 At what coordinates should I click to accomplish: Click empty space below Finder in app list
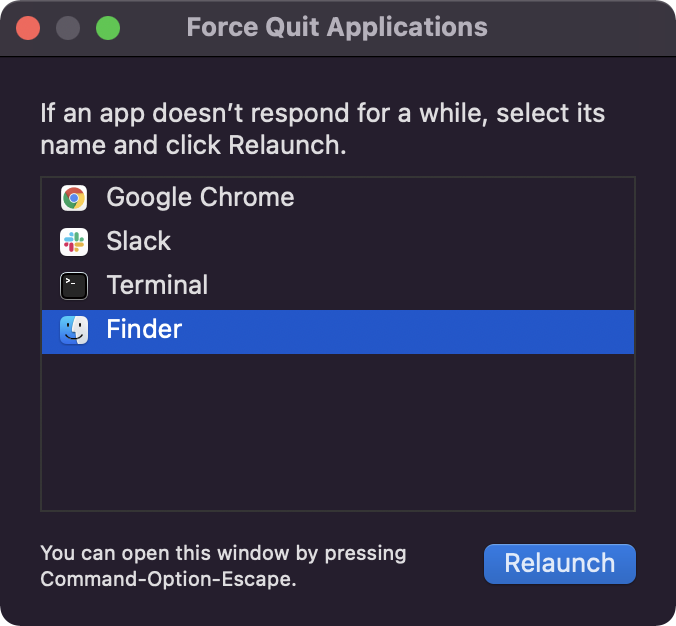click(338, 432)
